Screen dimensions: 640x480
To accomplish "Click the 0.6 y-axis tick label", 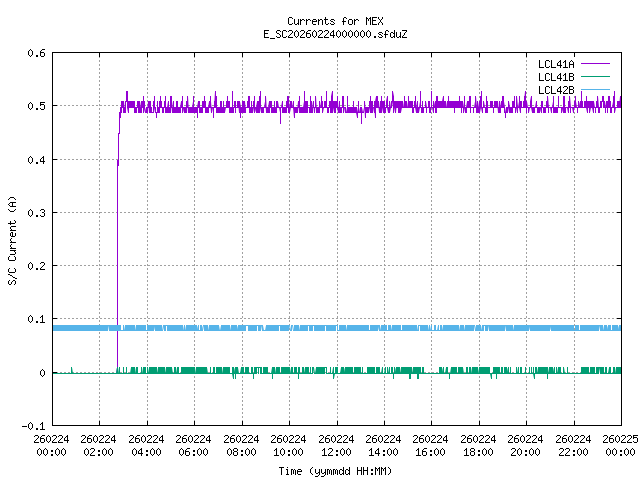I will pyautogui.click(x=35, y=53).
